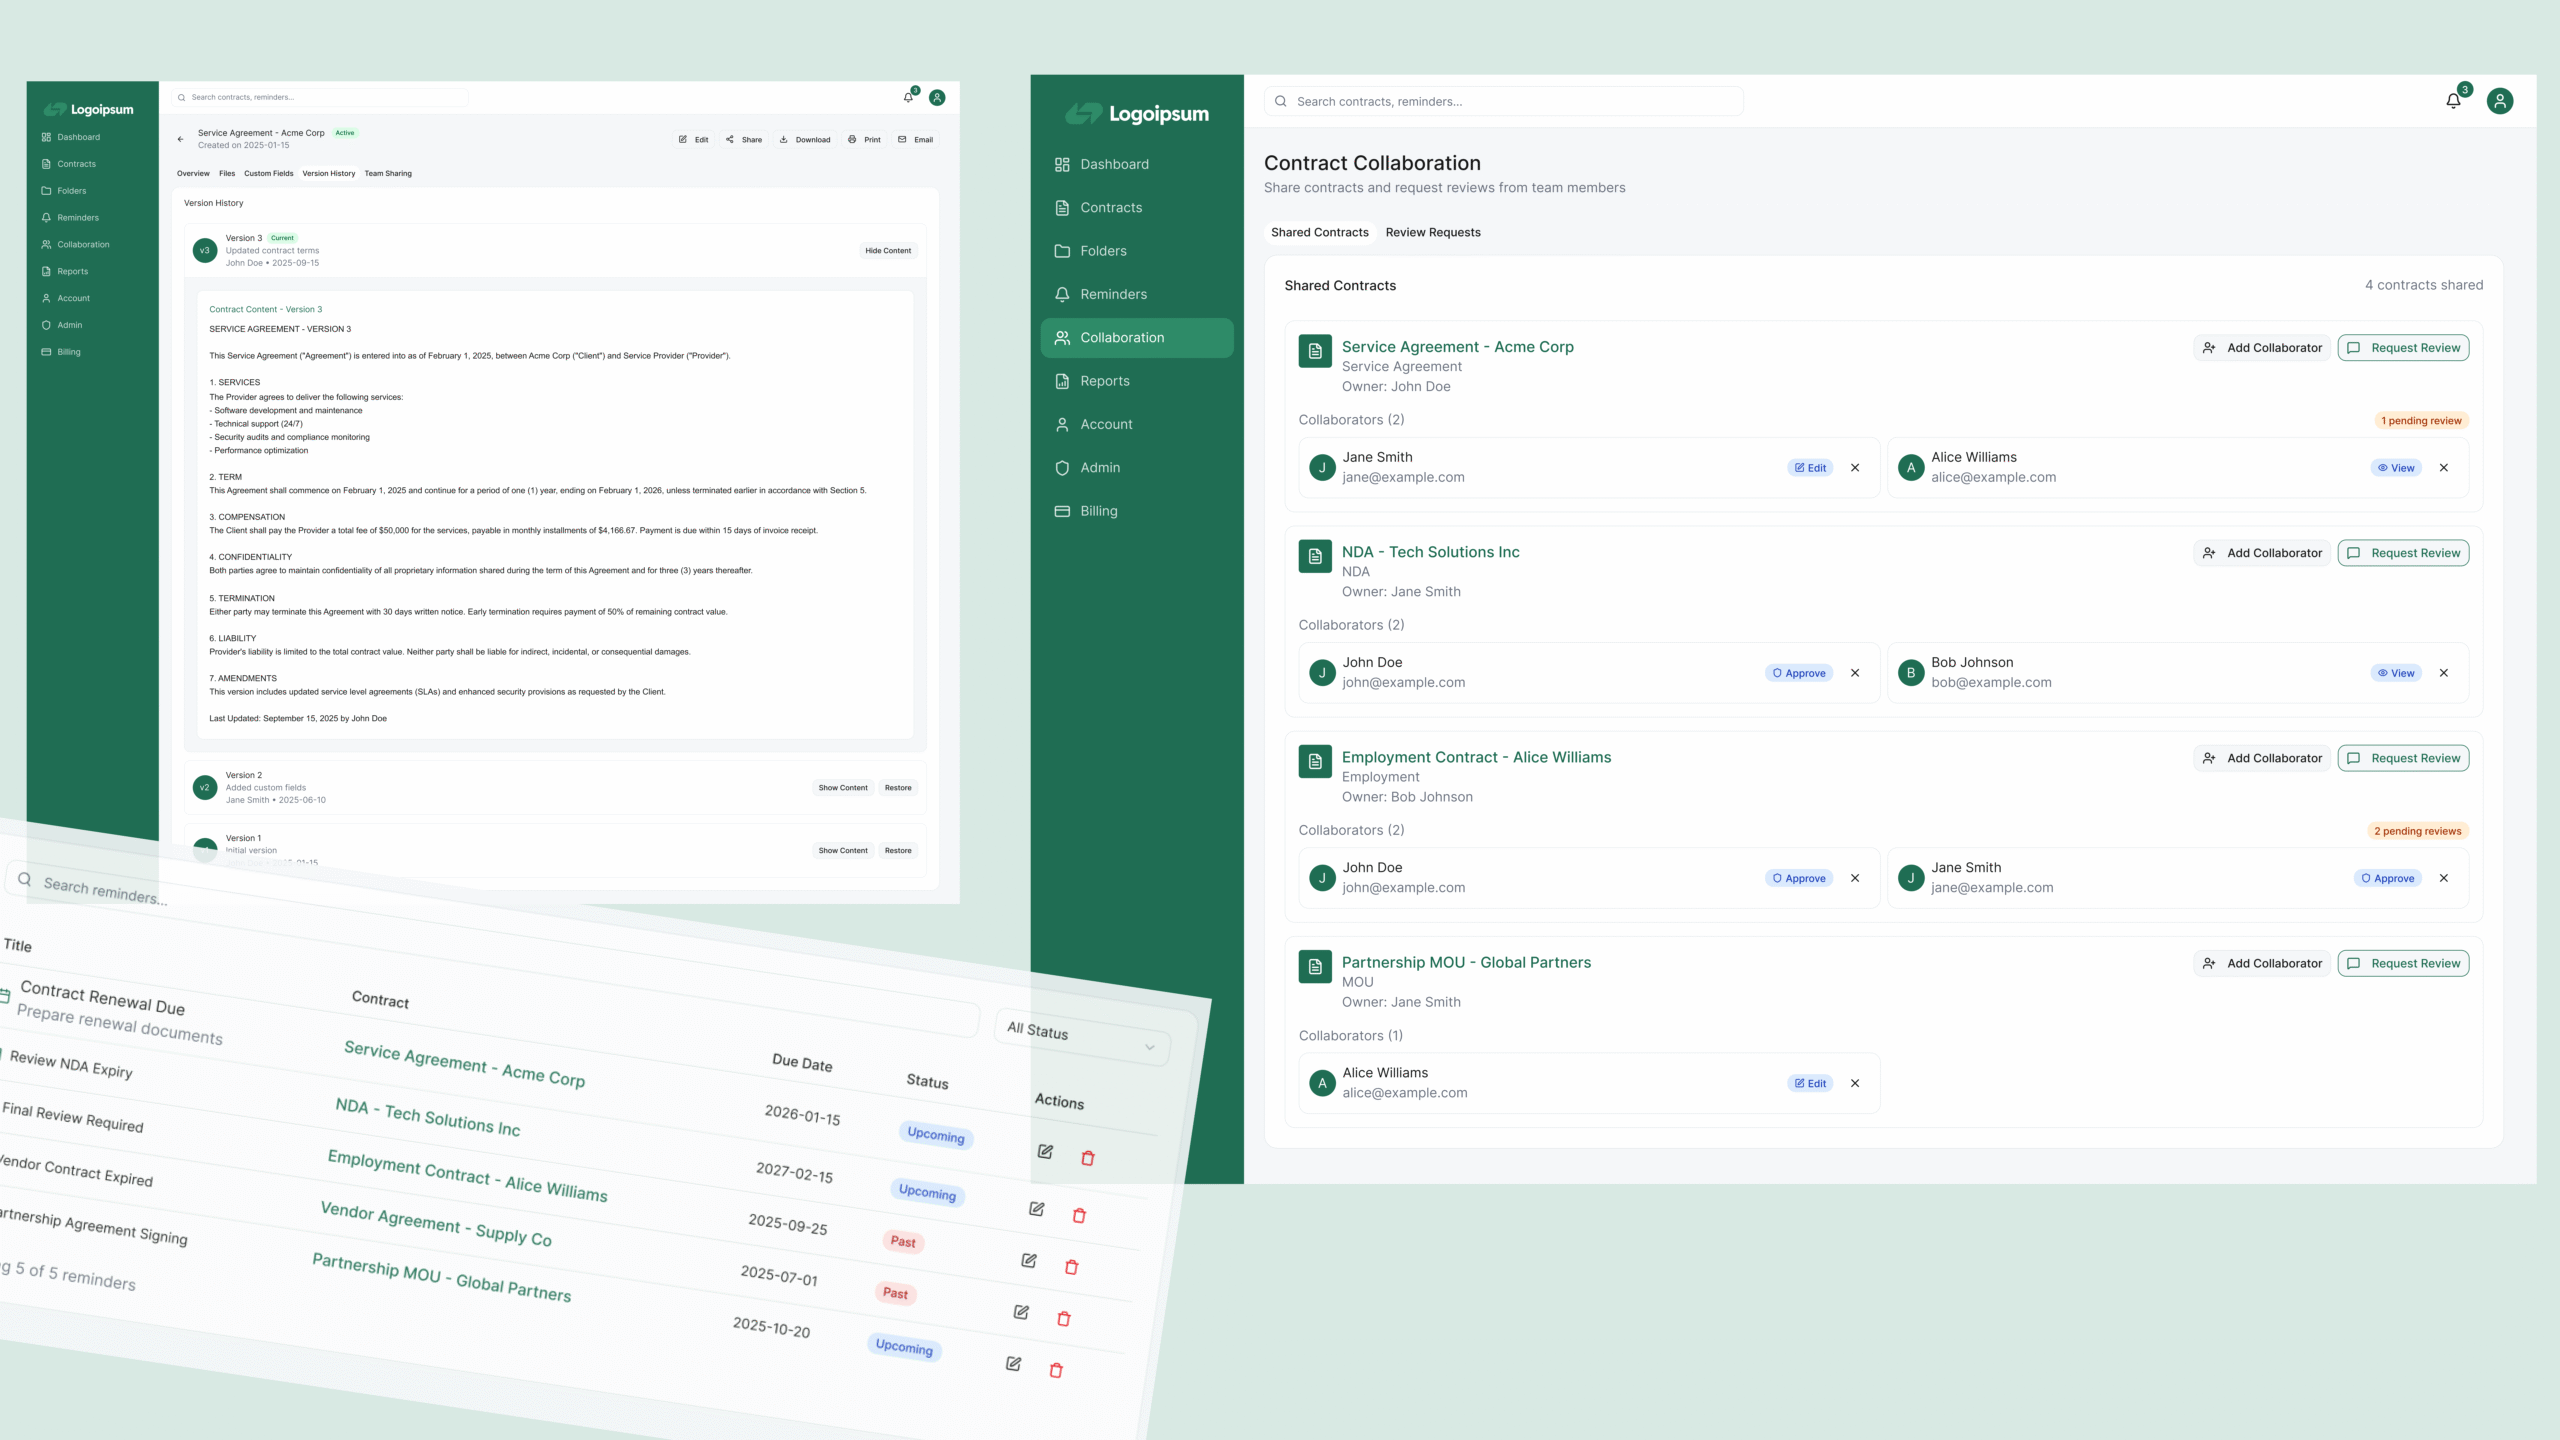Switch to the Review Requests tab
The height and width of the screenshot is (1440, 2560).
pyautogui.click(x=1432, y=232)
